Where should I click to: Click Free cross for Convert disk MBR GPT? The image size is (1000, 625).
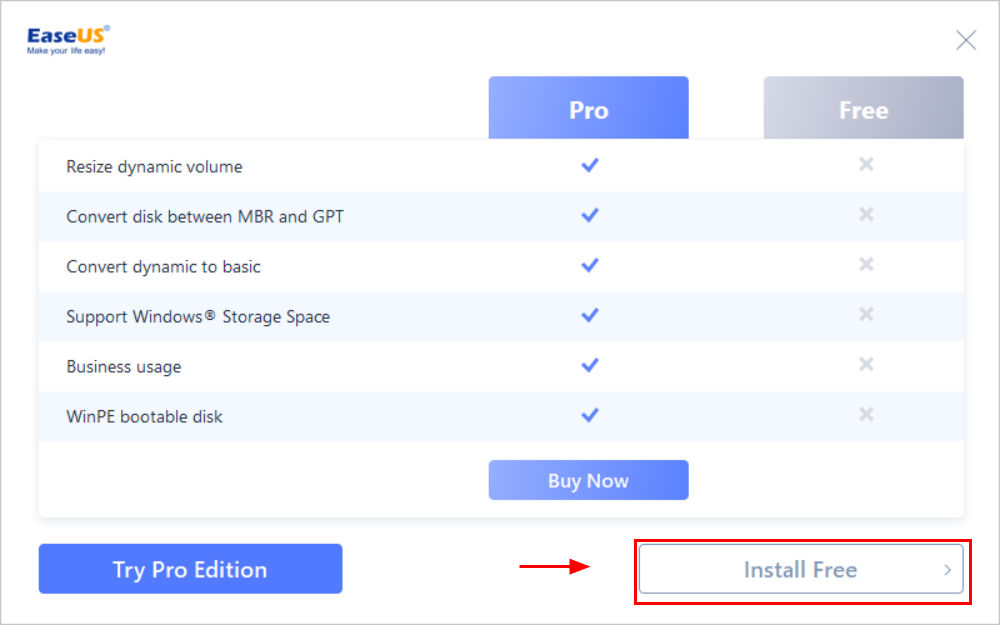pyautogui.click(x=865, y=214)
